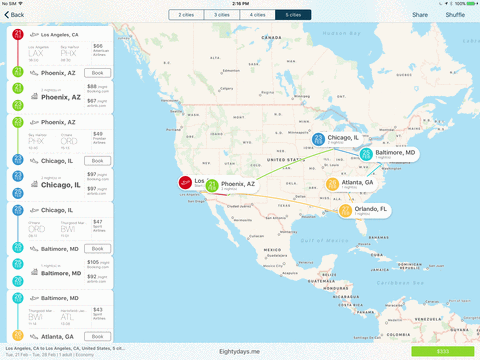
Task: Click the hotel building icon in the Chicago, IL stay card
Action: [34, 184]
